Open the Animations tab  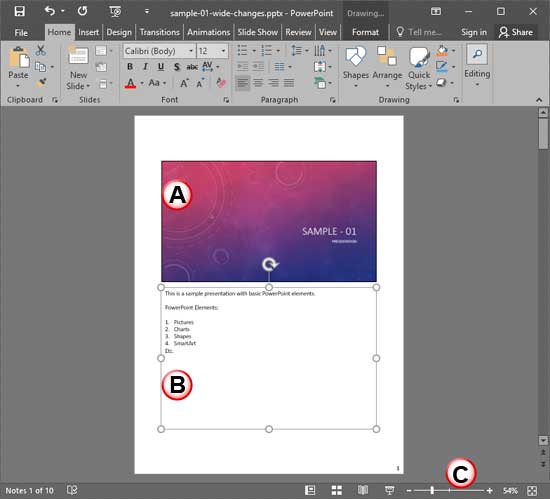click(x=208, y=32)
